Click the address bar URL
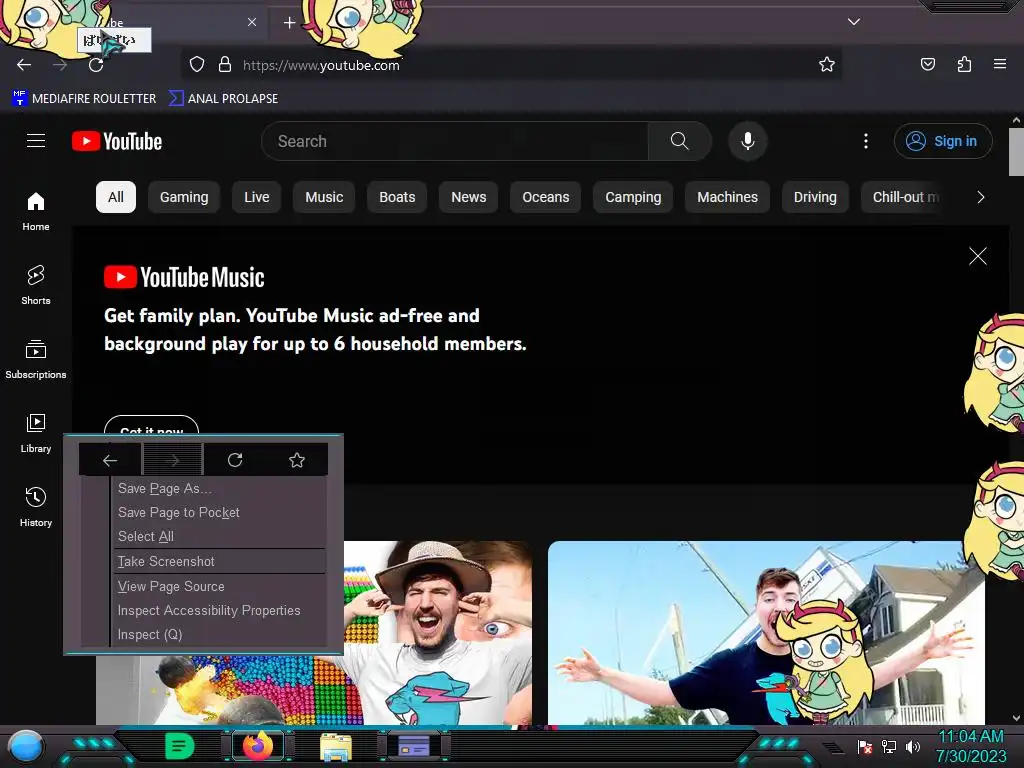Viewport: 1024px width, 768px height. coord(321,65)
